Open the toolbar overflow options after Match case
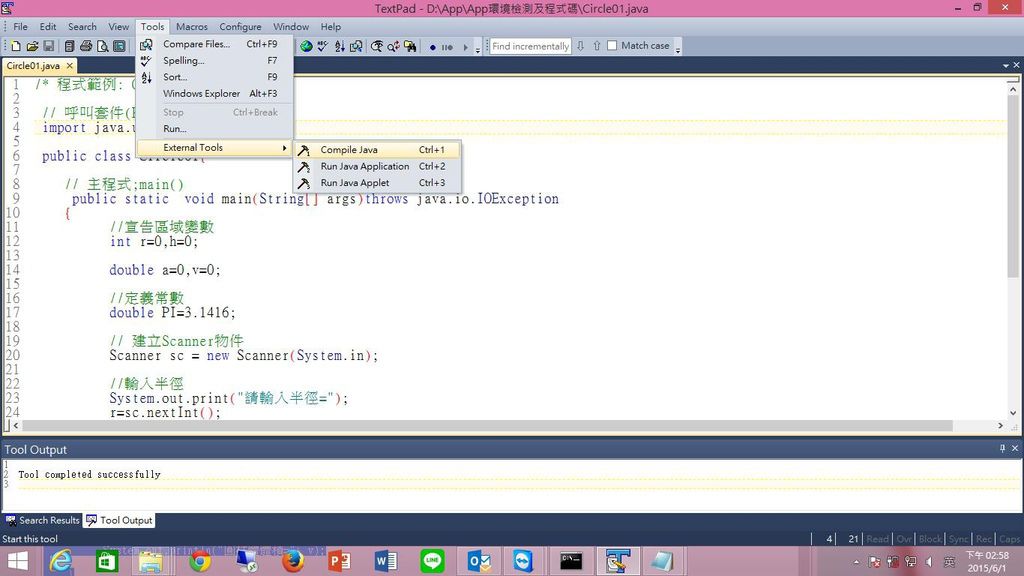 coord(677,48)
